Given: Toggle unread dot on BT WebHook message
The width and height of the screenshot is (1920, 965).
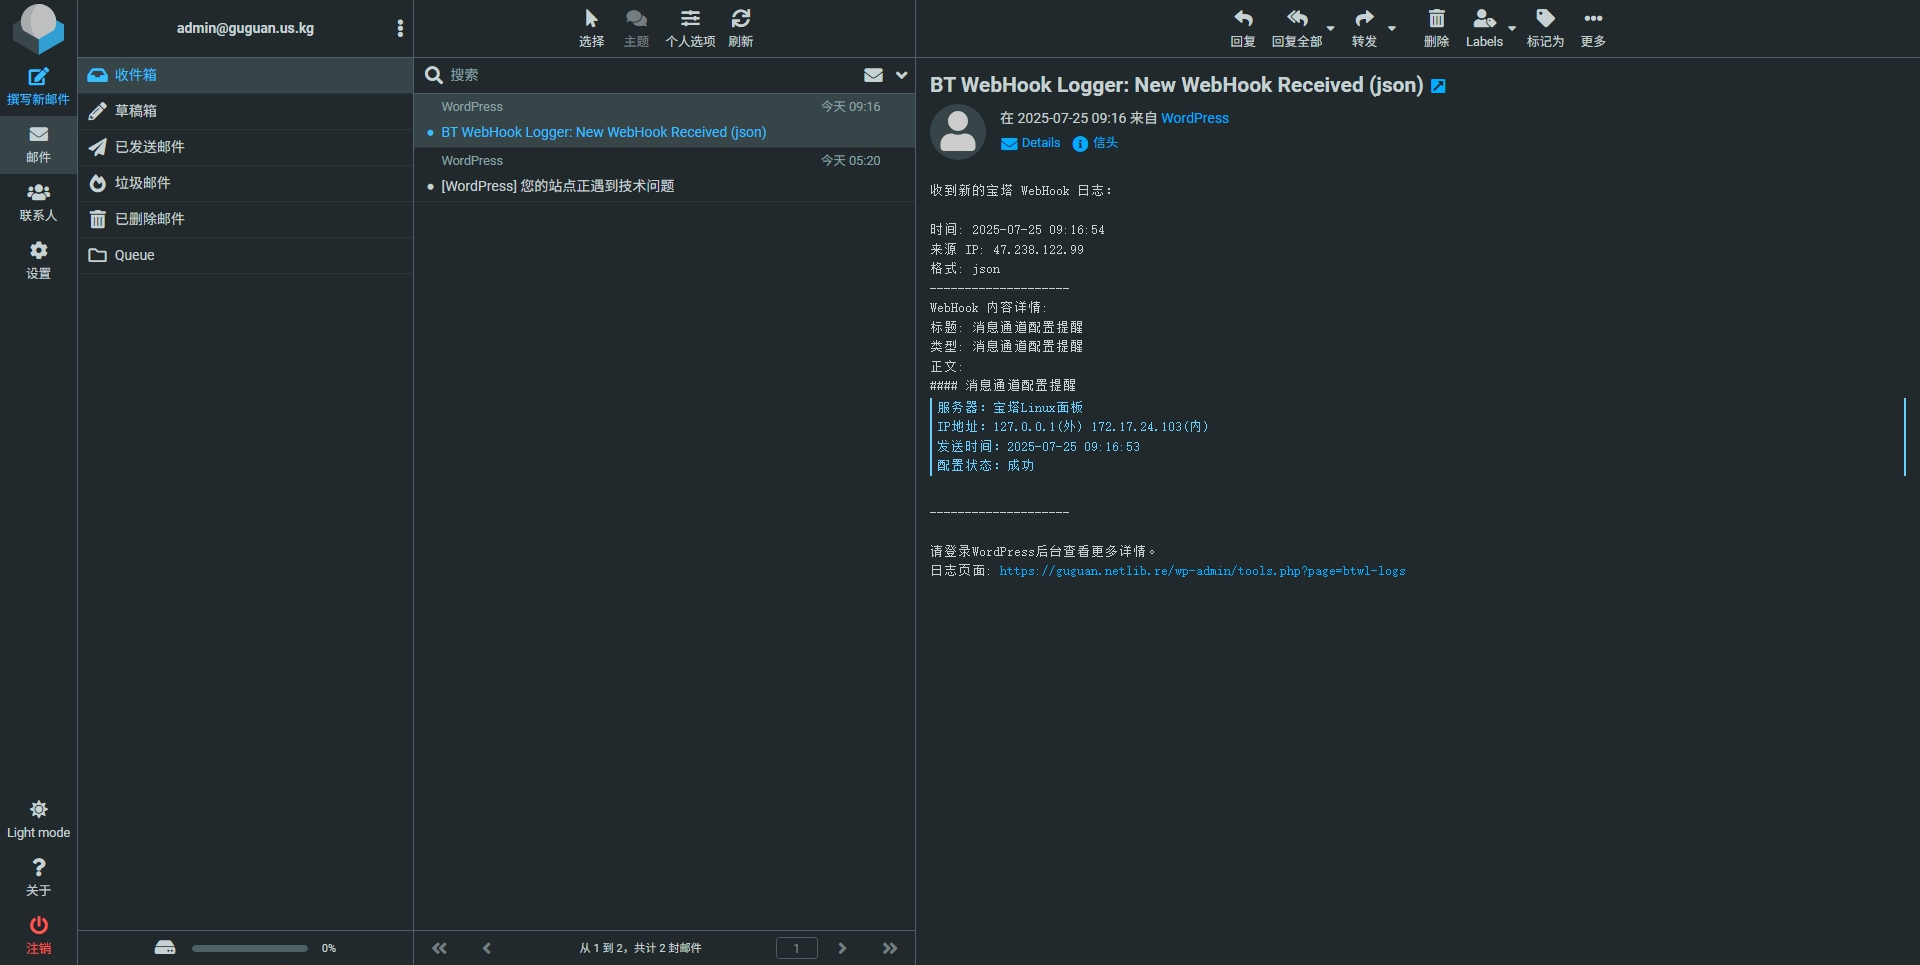Looking at the screenshot, I should click(430, 133).
